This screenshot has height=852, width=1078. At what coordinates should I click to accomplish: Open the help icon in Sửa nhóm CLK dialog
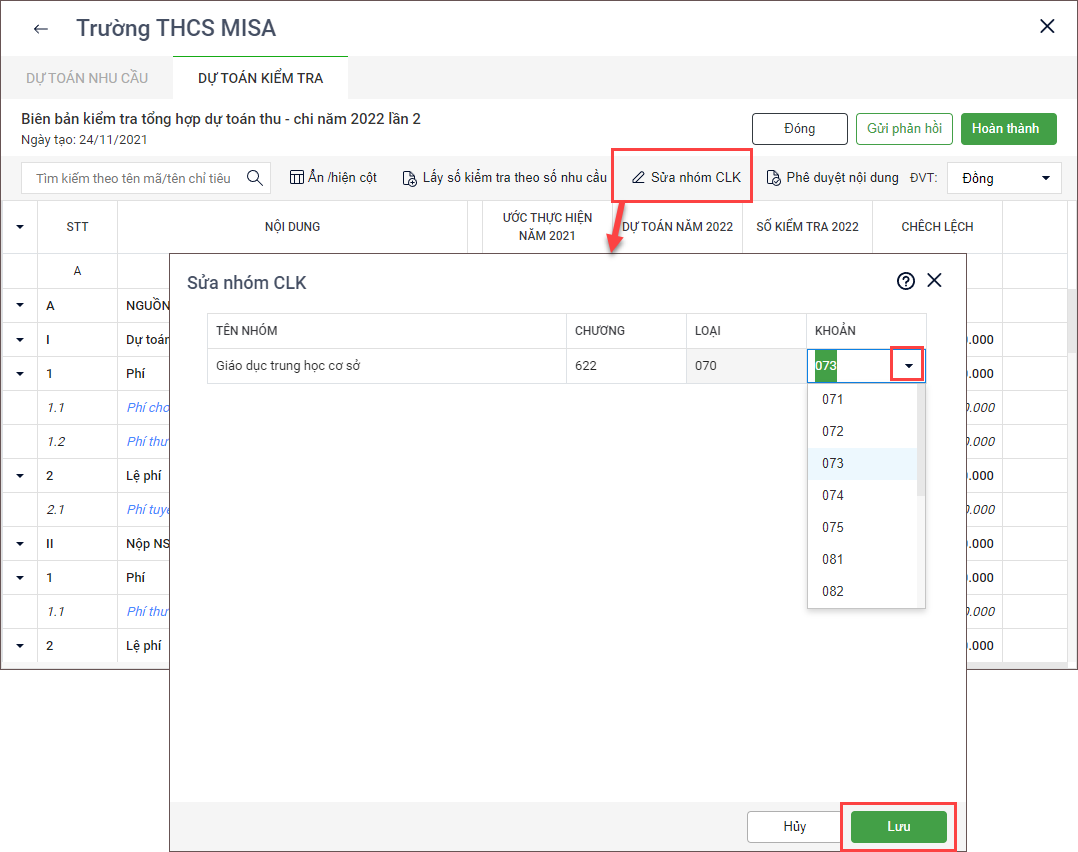pos(906,281)
